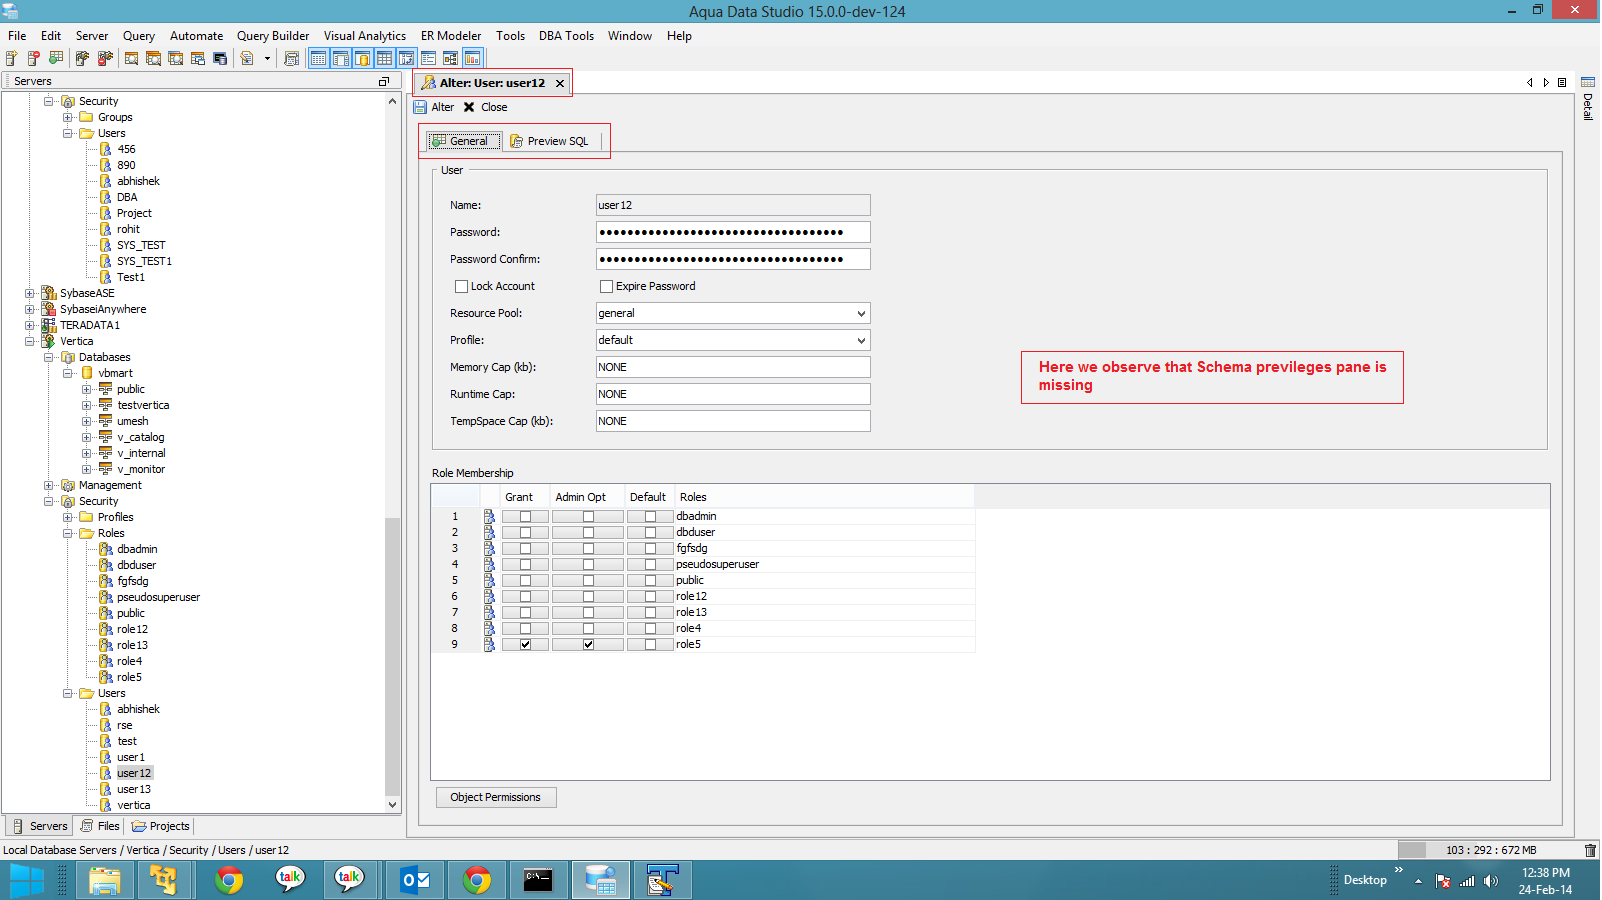The image size is (1602, 900).
Task: Click the save icon next to Alter
Action: [420, 107]
